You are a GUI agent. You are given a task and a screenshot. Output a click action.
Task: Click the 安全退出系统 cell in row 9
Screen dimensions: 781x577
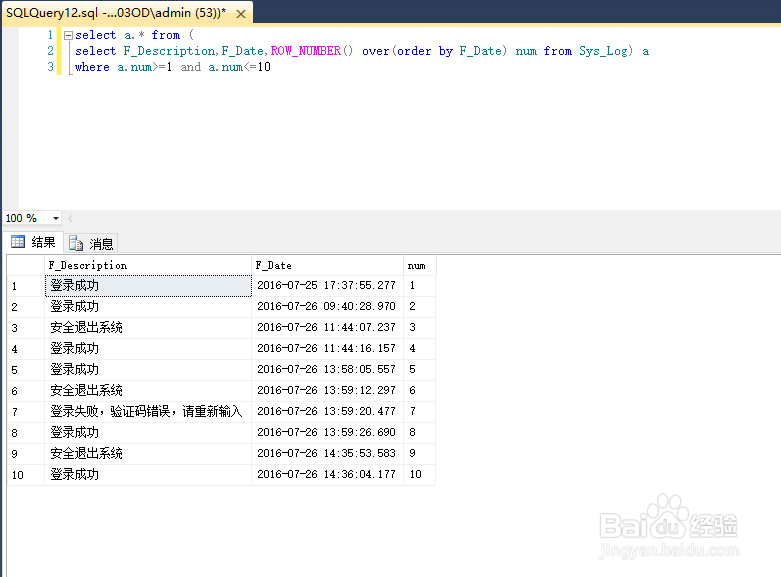148,453
